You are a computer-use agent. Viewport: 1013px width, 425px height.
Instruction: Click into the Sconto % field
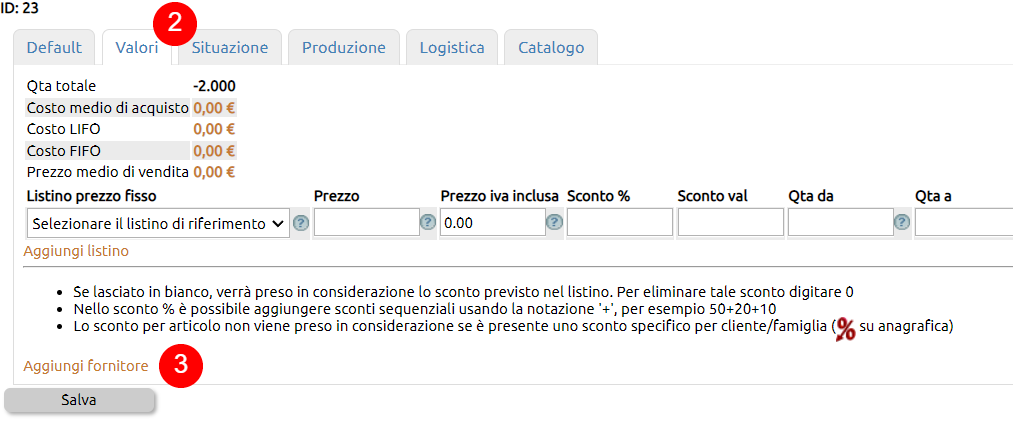coord(620,223)
